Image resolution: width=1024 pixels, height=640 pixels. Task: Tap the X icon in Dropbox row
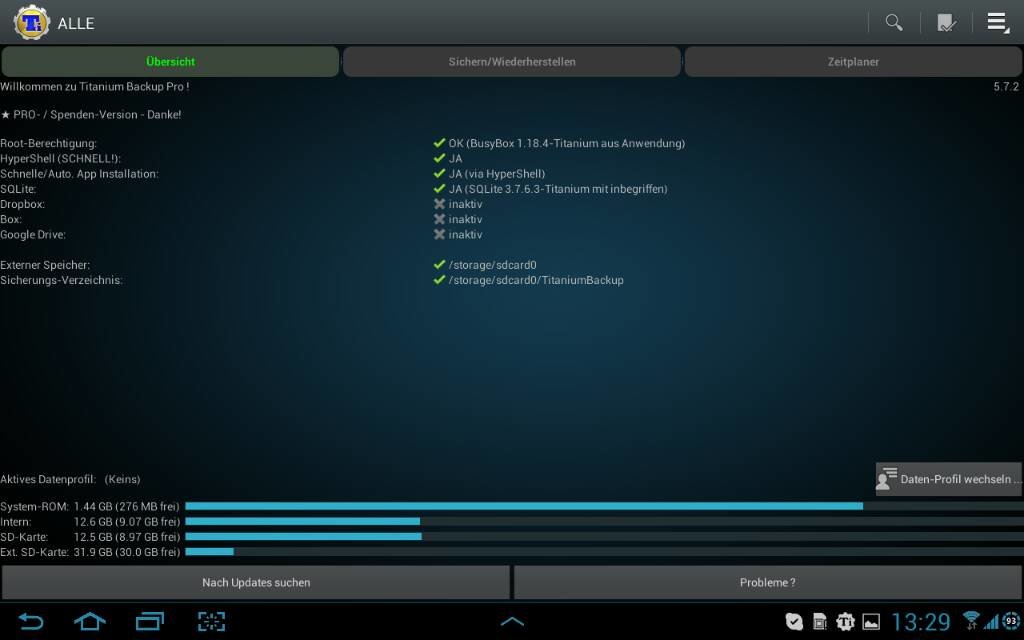pyautogui.click(x=440, y=204)
